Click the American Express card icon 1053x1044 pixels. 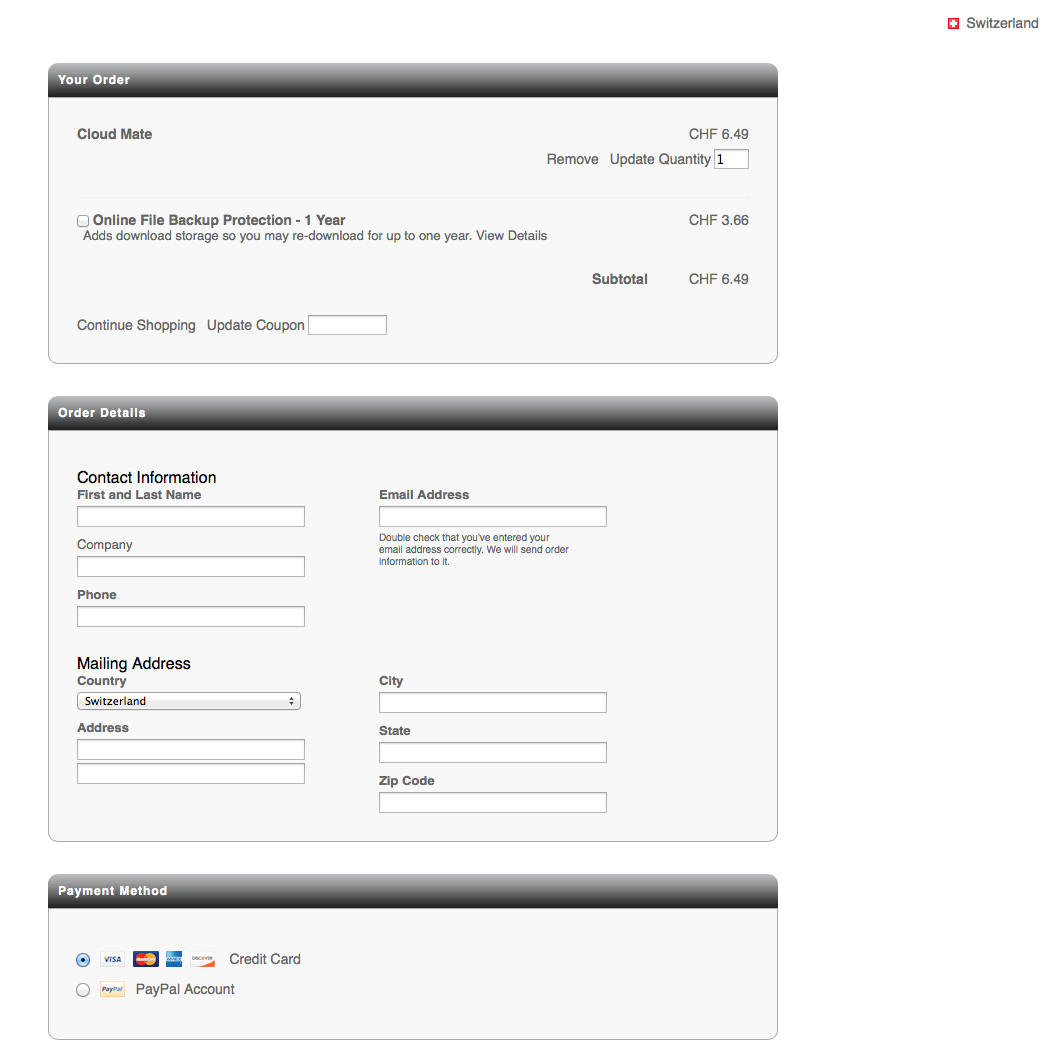point(174,960)
